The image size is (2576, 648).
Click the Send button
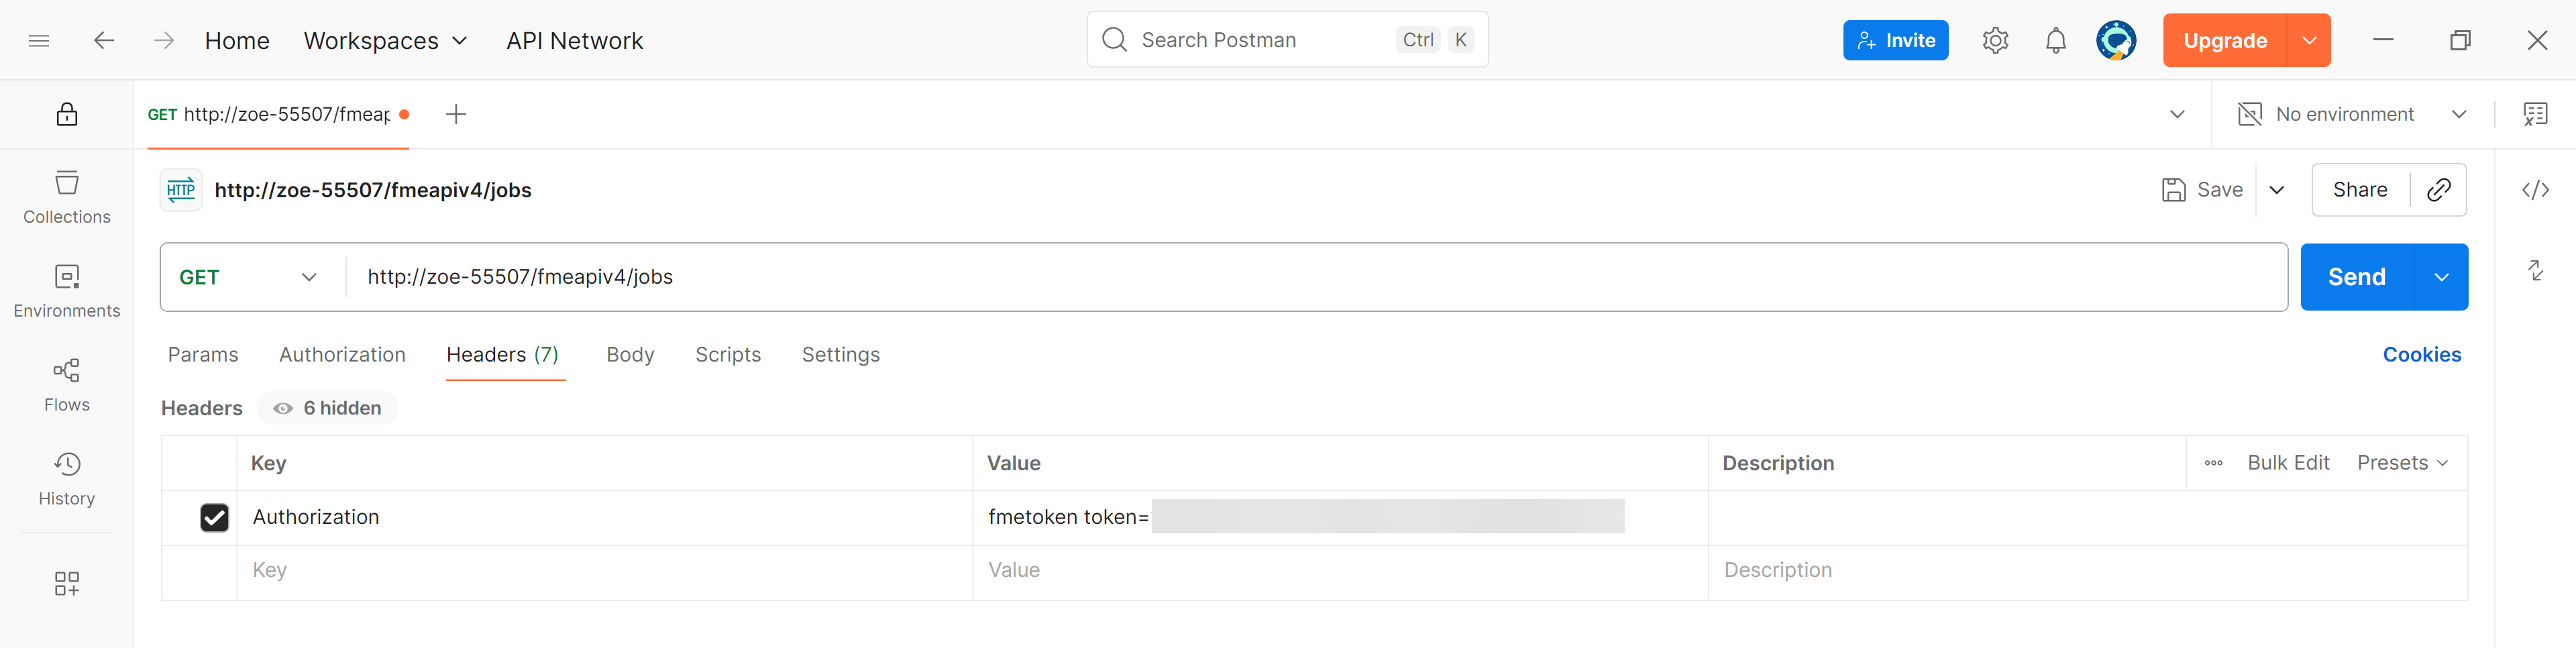coord(2355,277)
